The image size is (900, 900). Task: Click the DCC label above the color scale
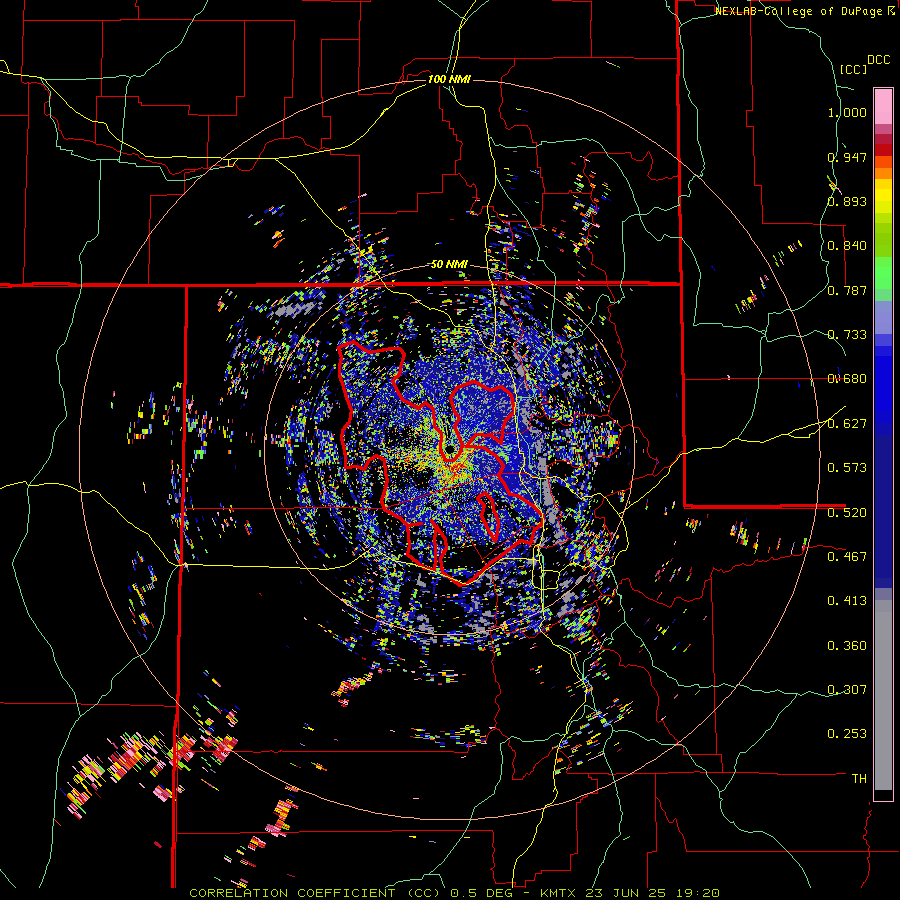click(878, 60)
